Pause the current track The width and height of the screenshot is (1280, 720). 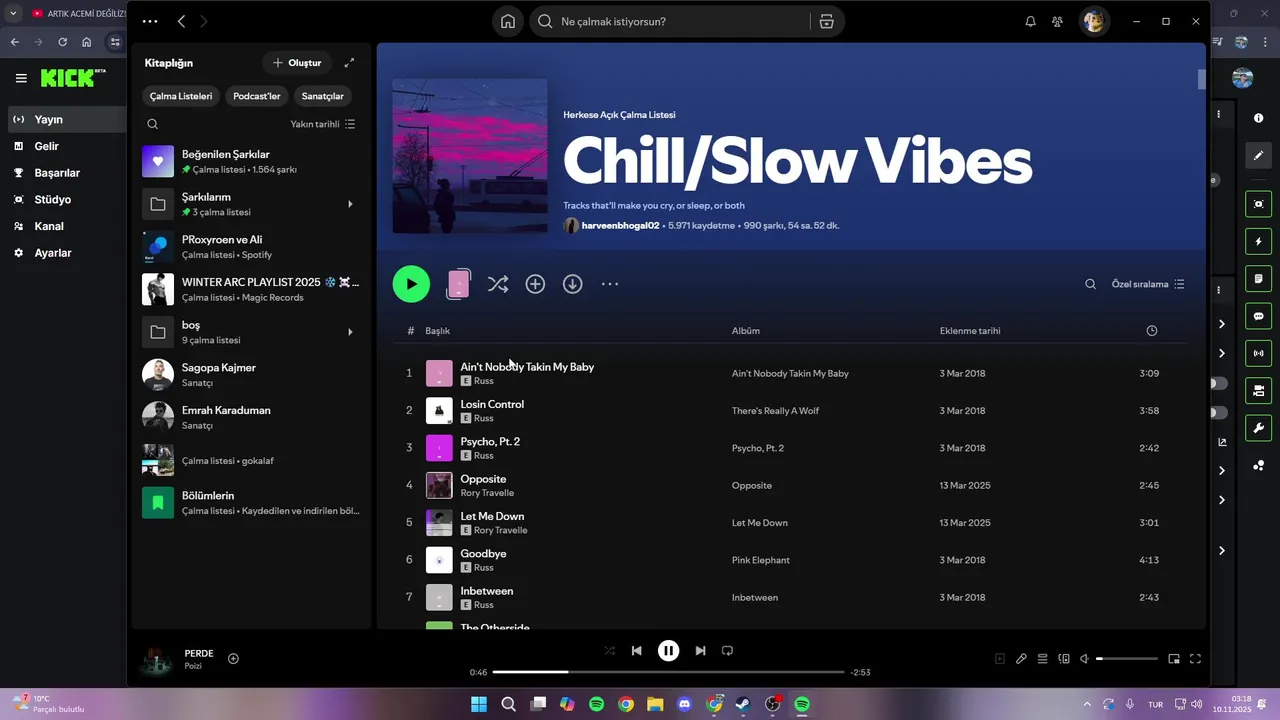[x=668, y=651]
